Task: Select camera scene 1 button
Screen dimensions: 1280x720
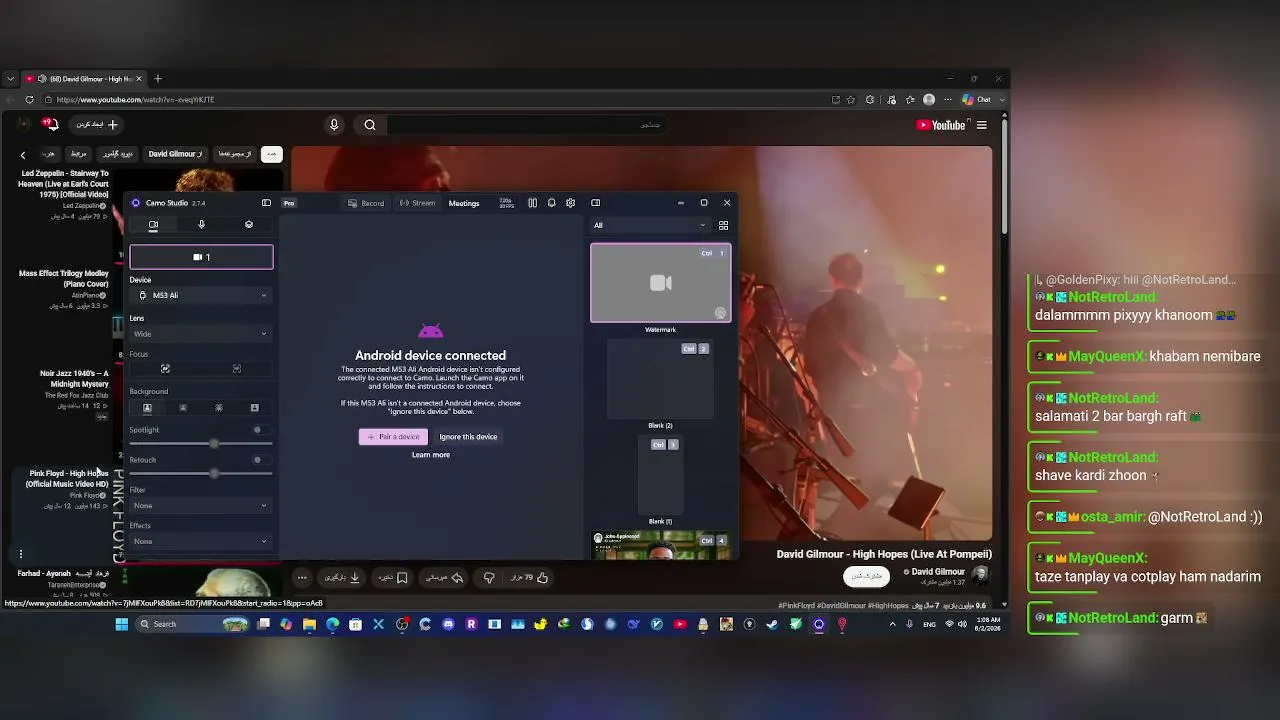Action: 201,257
